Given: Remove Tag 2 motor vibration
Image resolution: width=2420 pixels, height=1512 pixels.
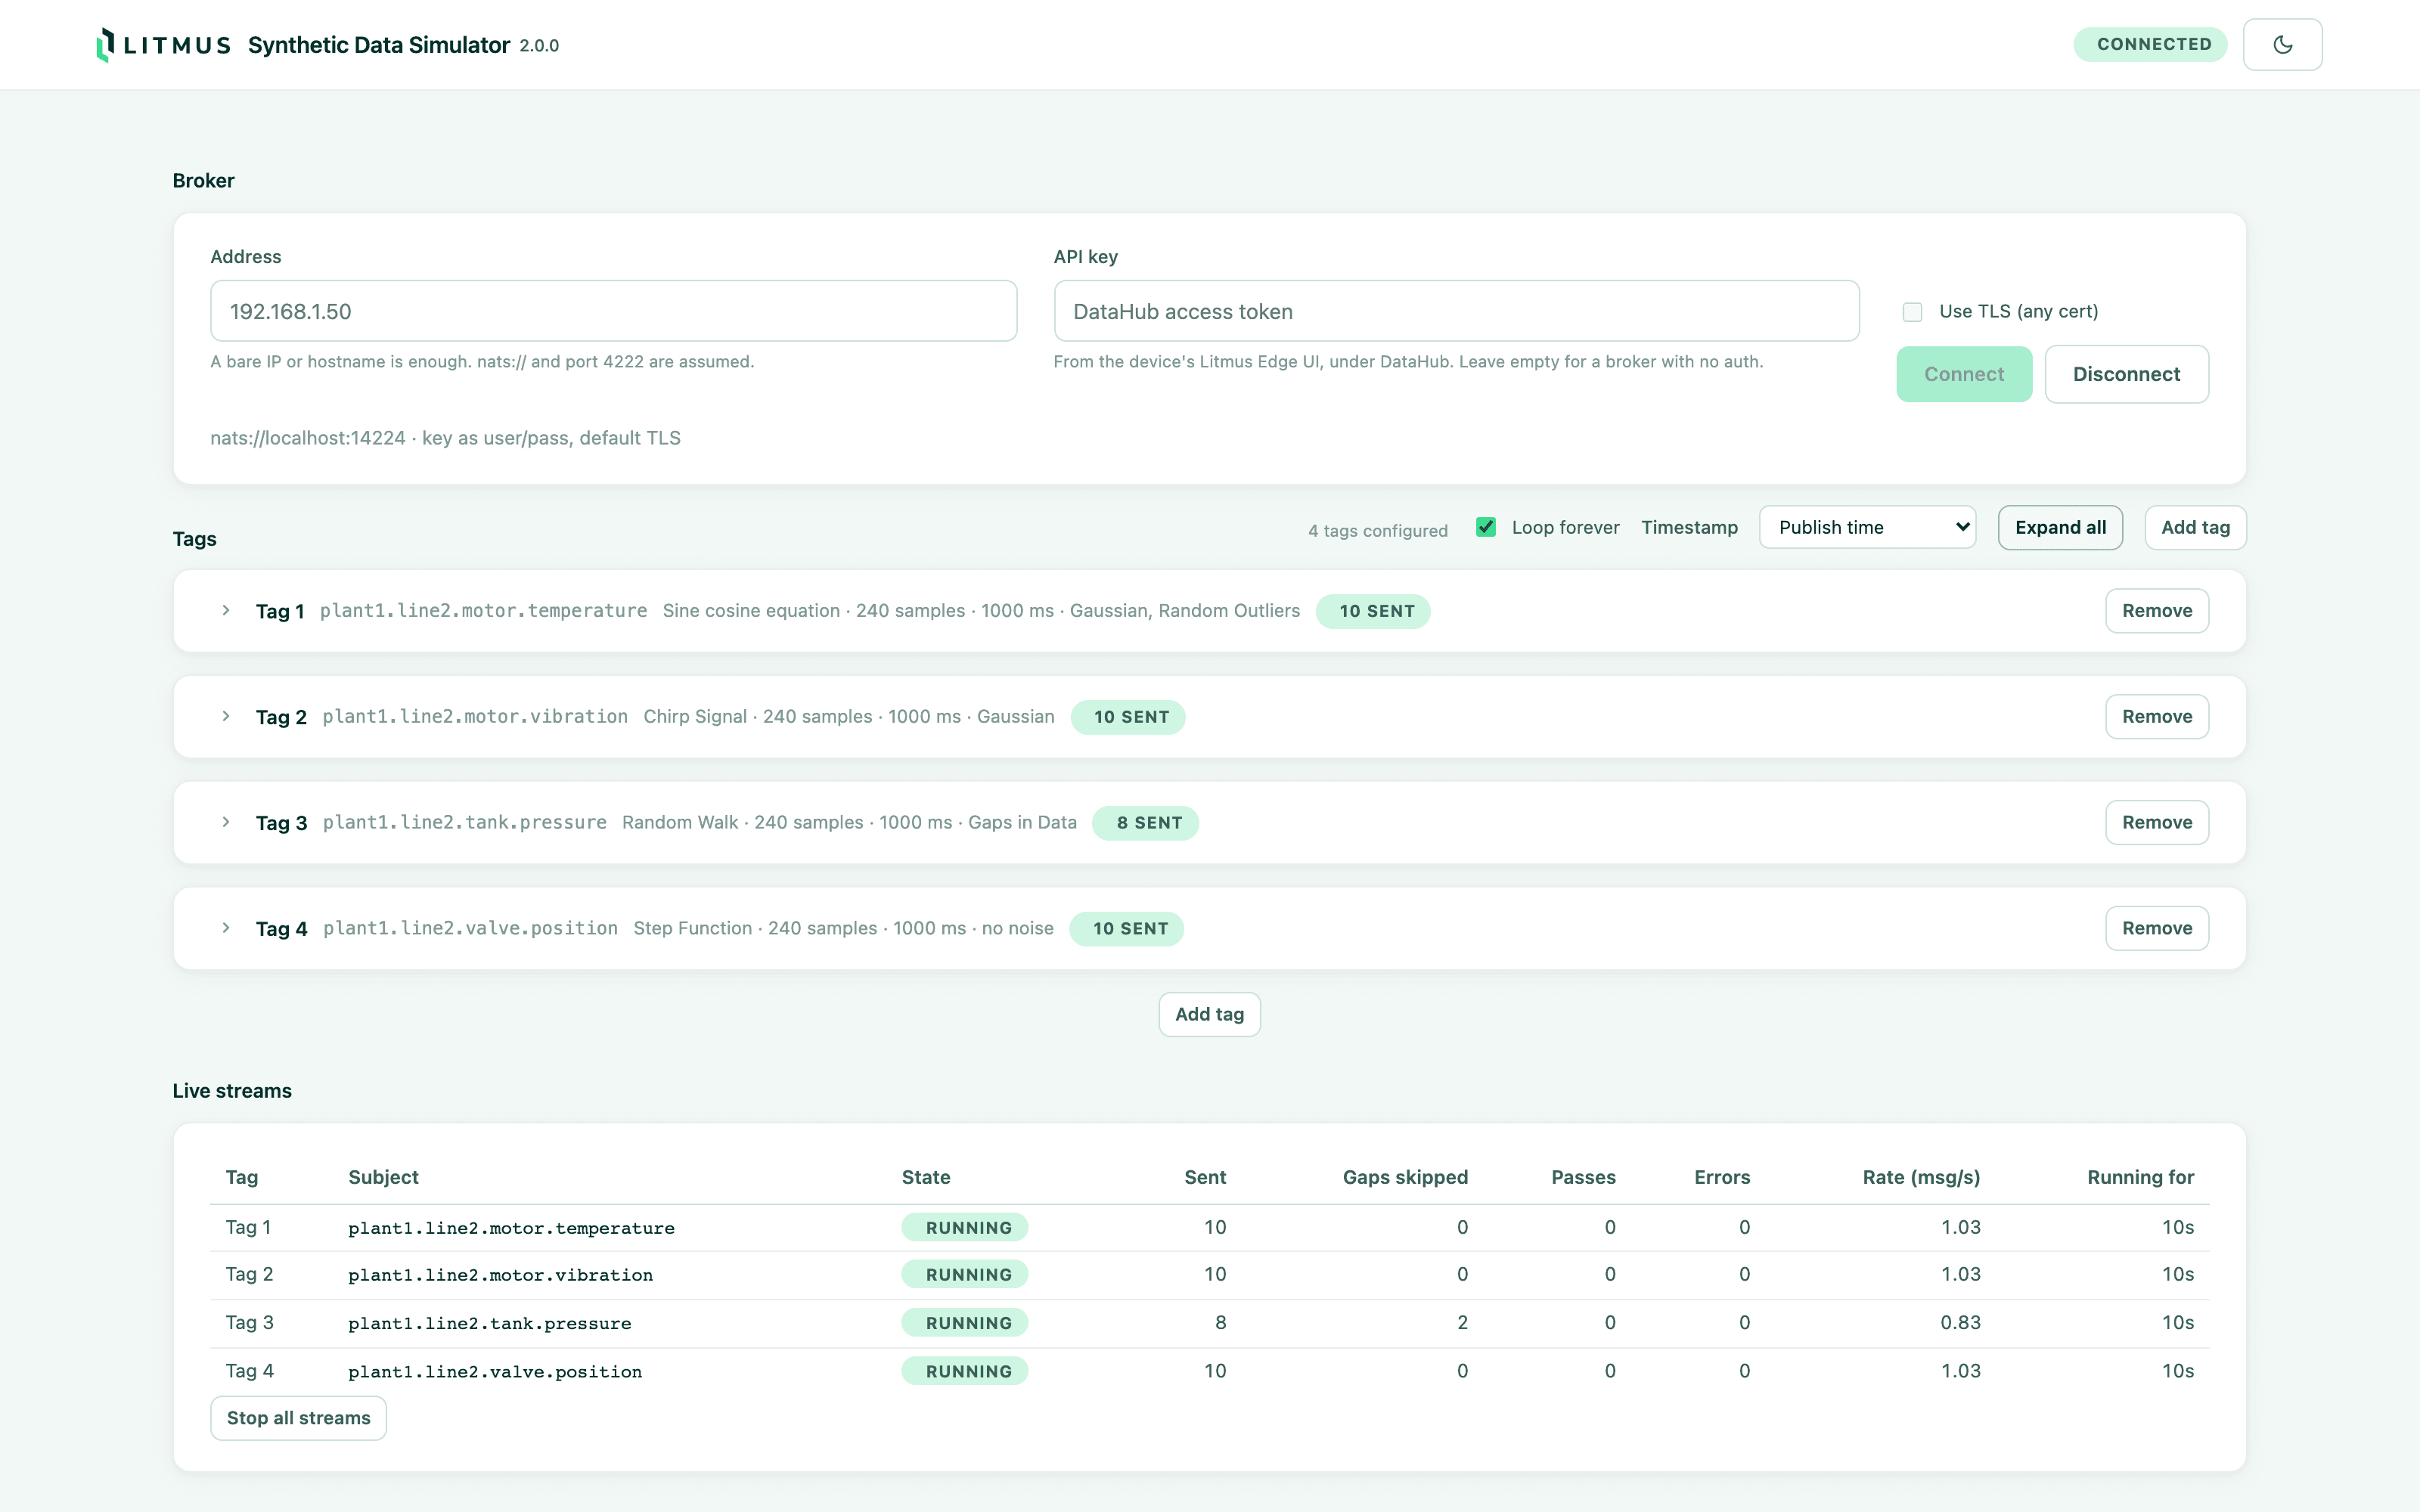Looking at the screenshot, I should tap(2157, 716).
